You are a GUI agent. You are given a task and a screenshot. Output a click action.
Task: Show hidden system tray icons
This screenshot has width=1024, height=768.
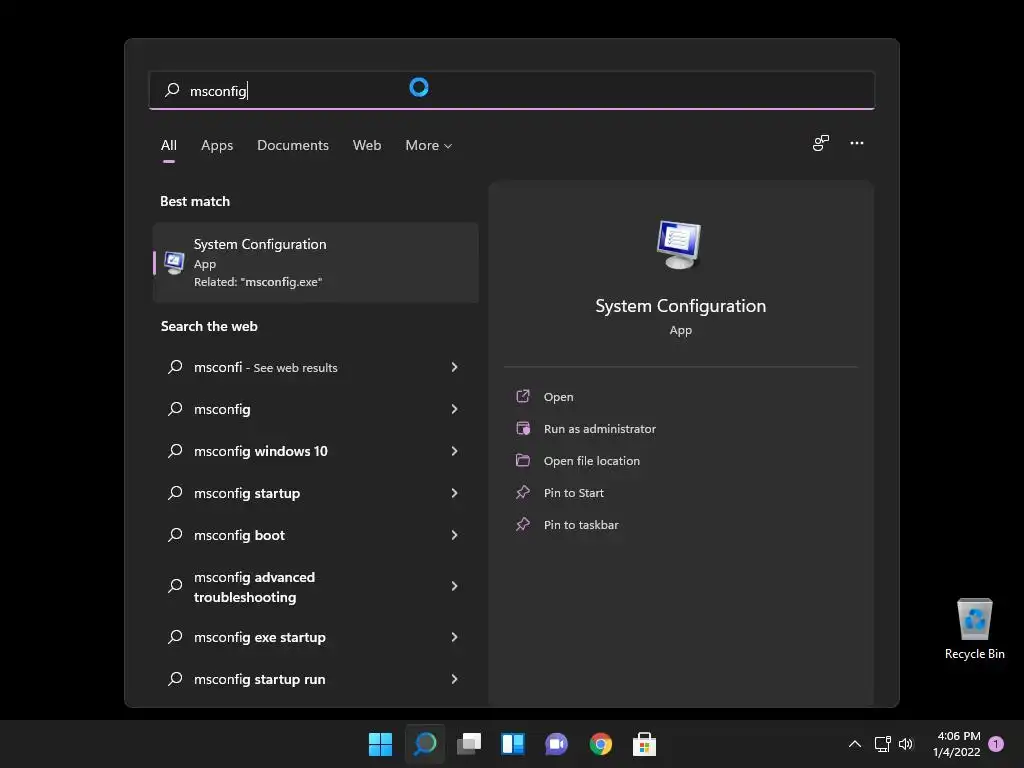[854, 744]
